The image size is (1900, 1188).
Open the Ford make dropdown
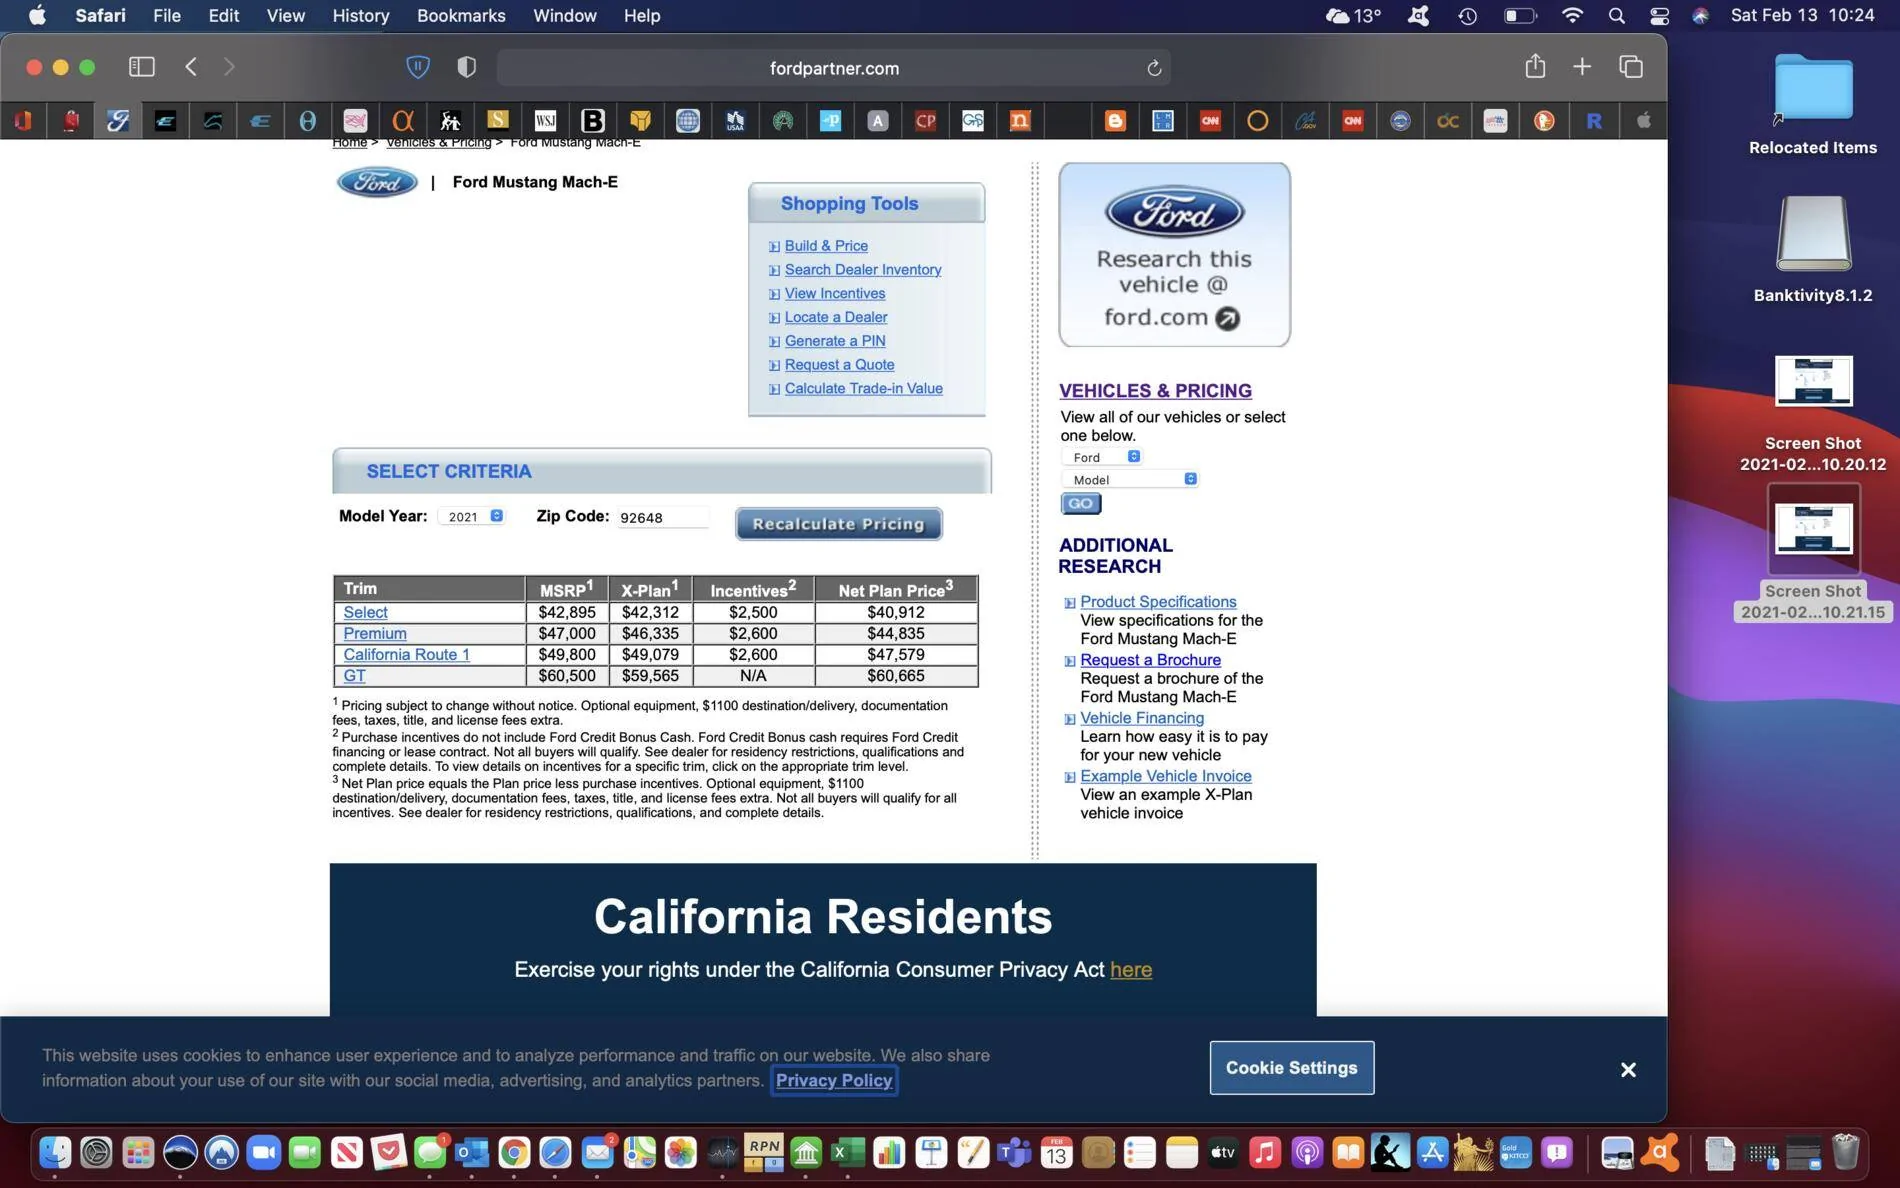tap(1101, 457)
